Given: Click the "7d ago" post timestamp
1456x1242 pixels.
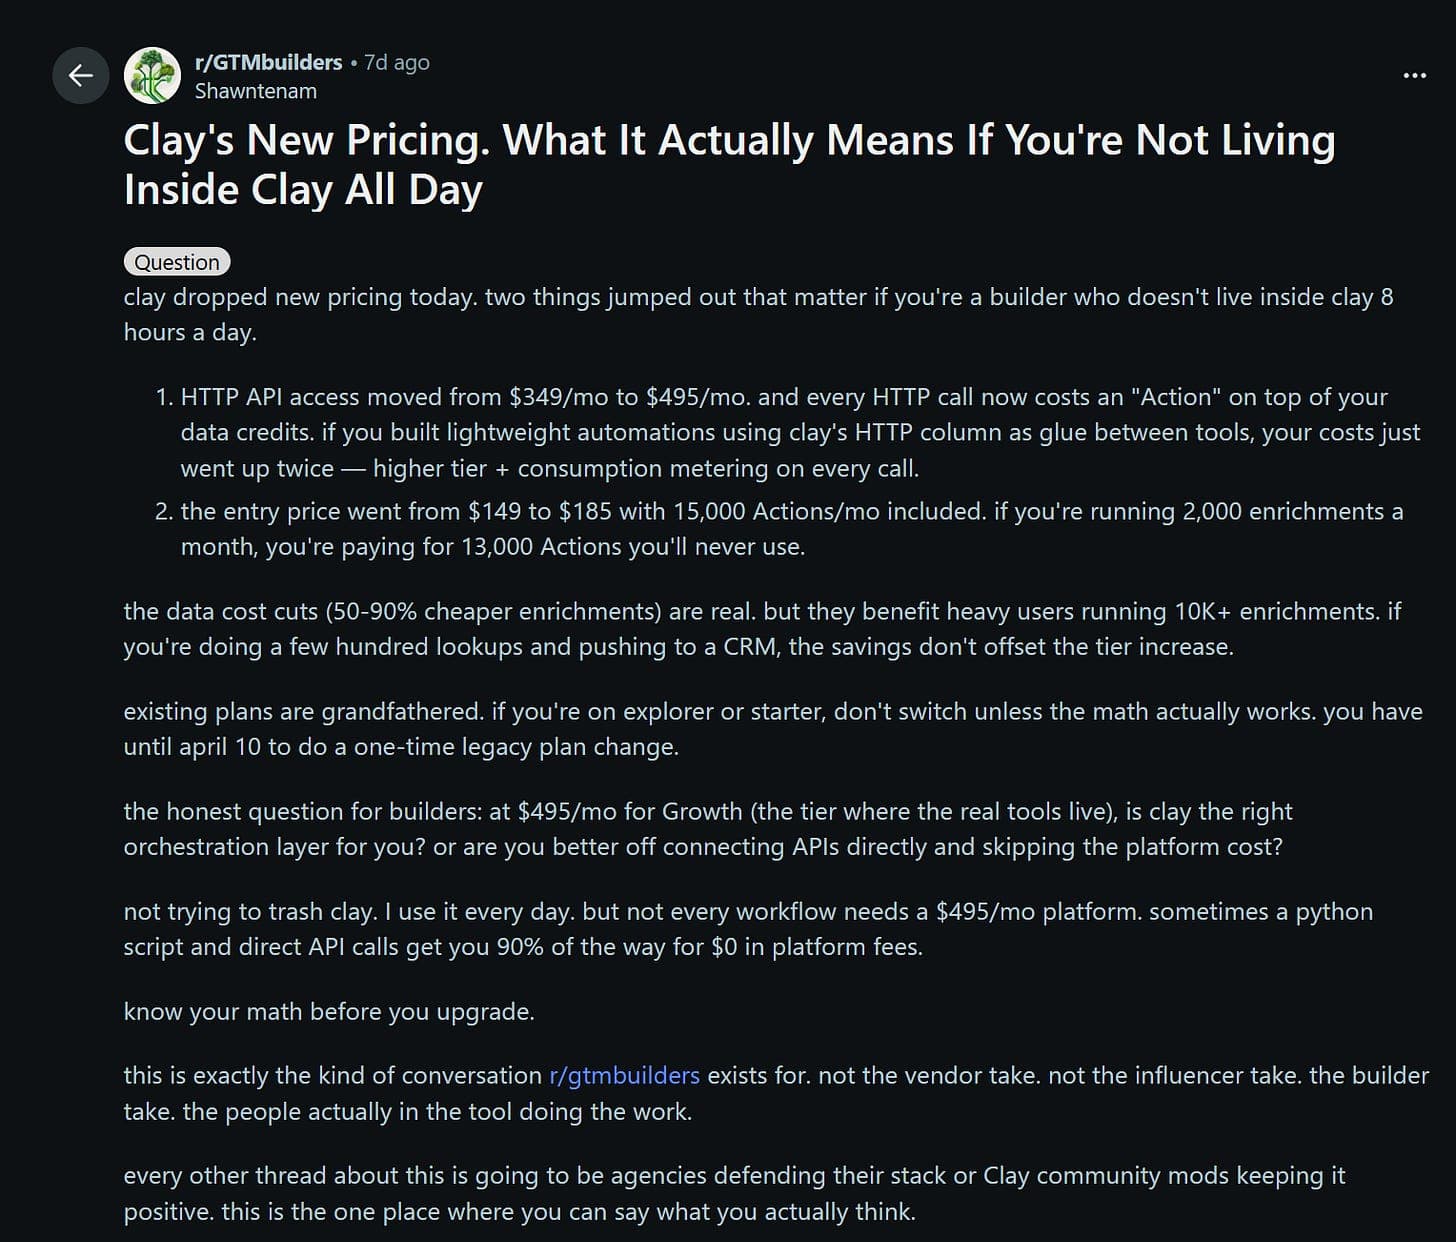Looking at the screenshot, I should tap(397, 62).
